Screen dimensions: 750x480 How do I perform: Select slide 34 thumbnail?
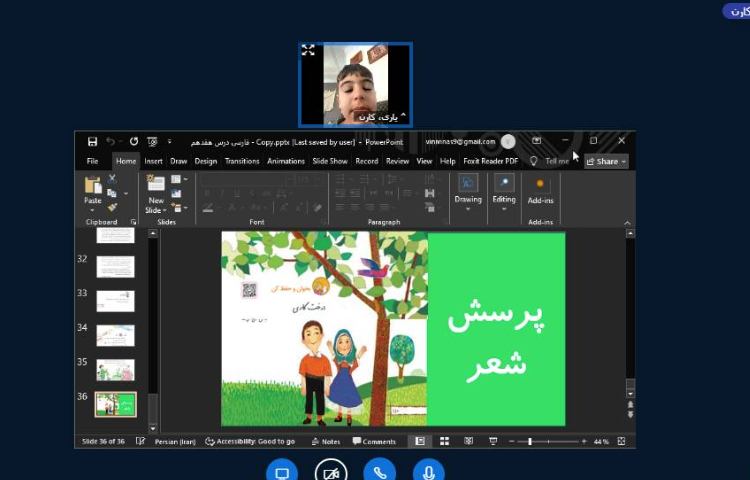click(x=115, y=336)
